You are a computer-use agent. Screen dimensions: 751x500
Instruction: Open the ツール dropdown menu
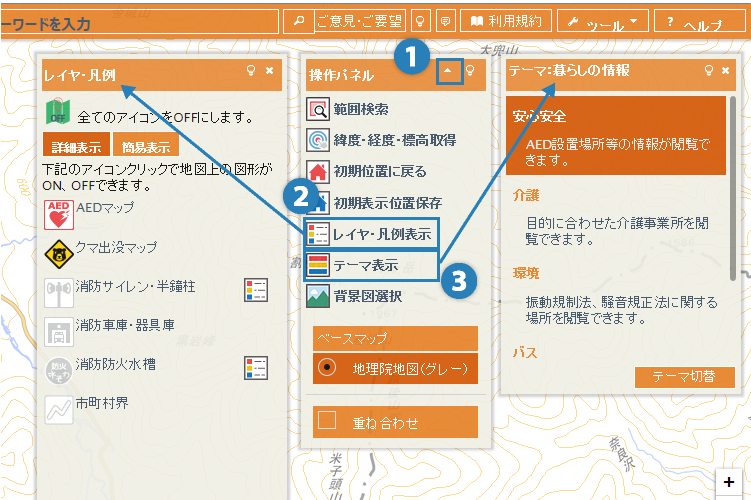tap(602, 21)
